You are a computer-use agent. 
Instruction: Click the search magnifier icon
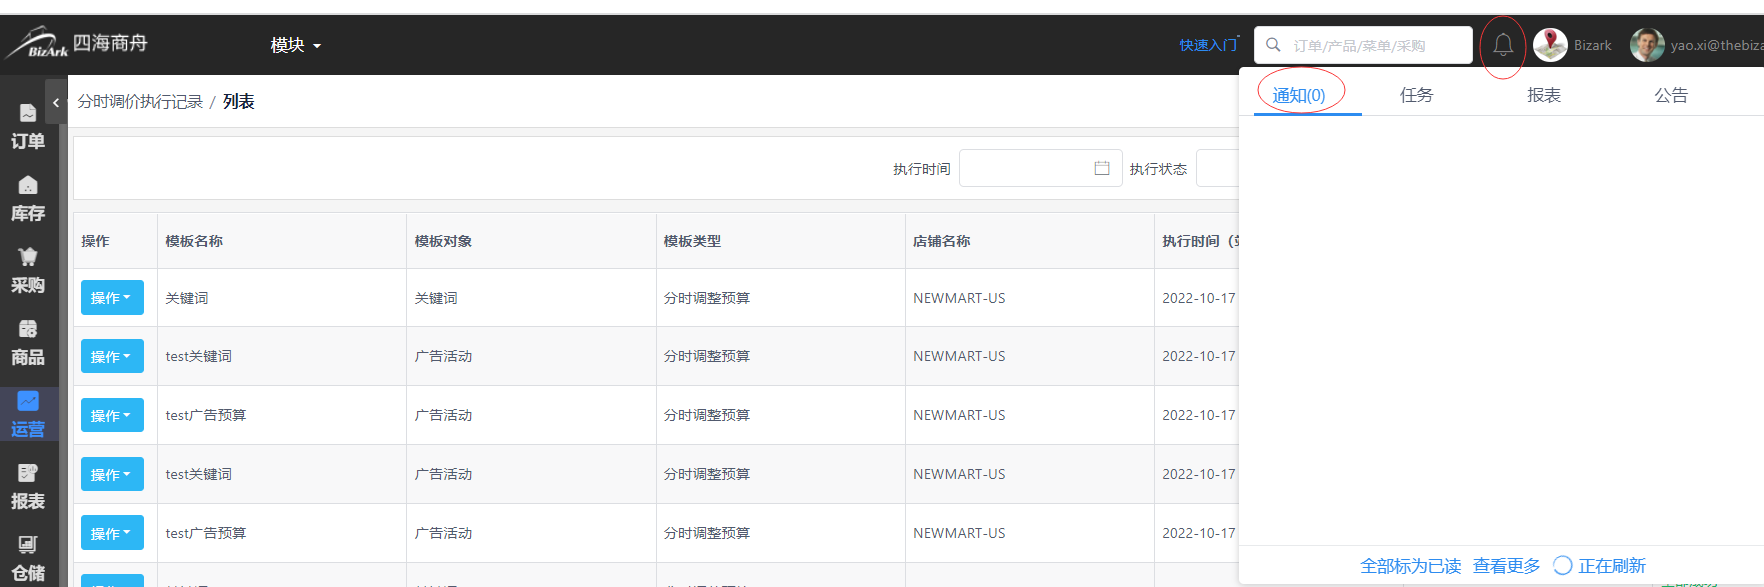coord(1273,45)
